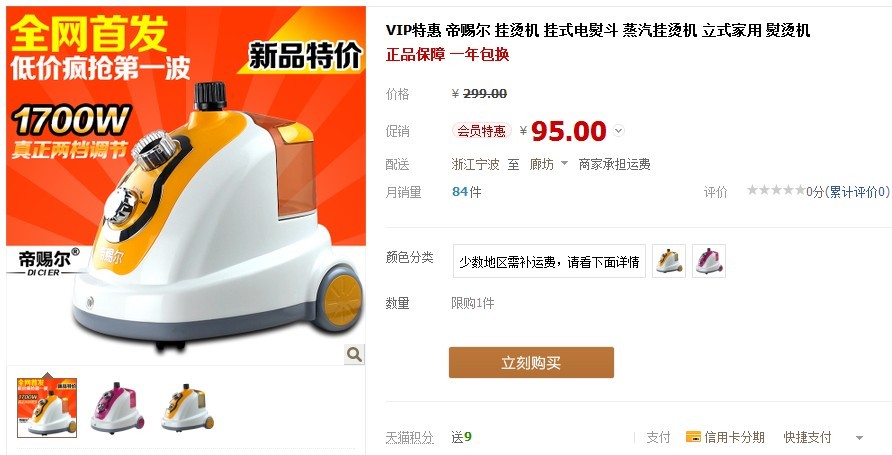
Task: Click the product title text
Action: coord(598,30)
